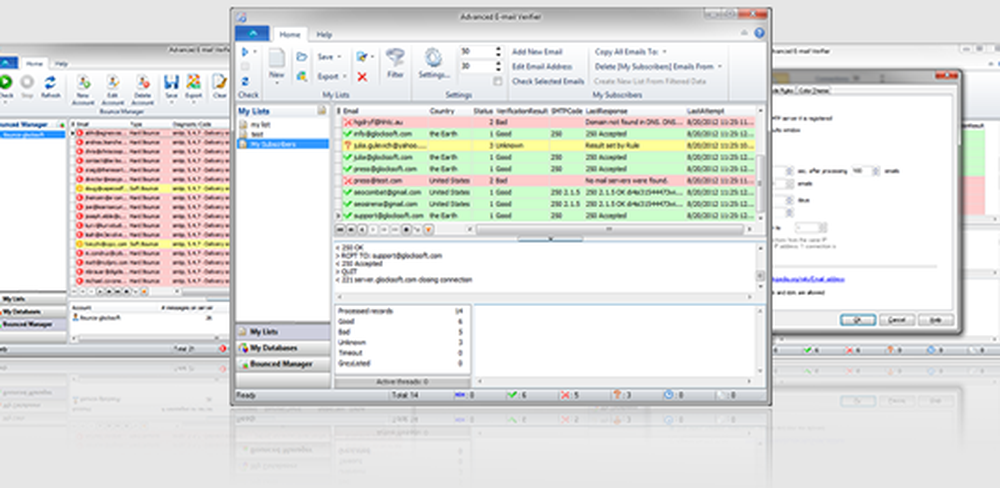Expand the Check play button dropdown arrow
The height and width of the screenshot is (488, 1000).
255,52
